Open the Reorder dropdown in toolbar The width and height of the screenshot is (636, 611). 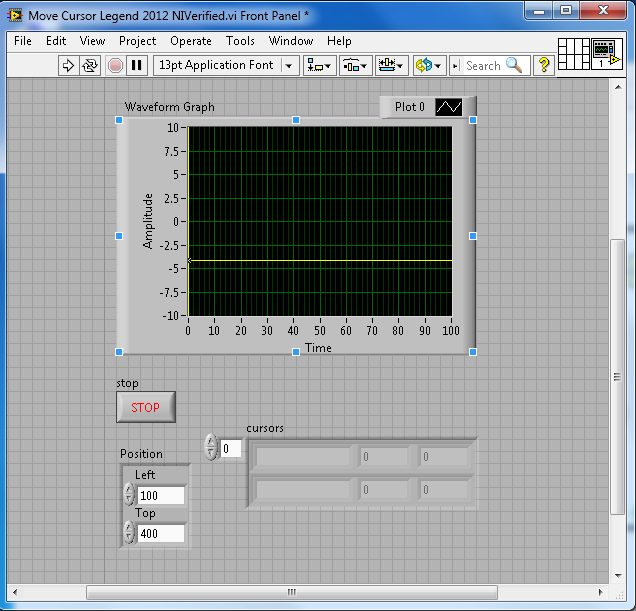coord(428,65)
